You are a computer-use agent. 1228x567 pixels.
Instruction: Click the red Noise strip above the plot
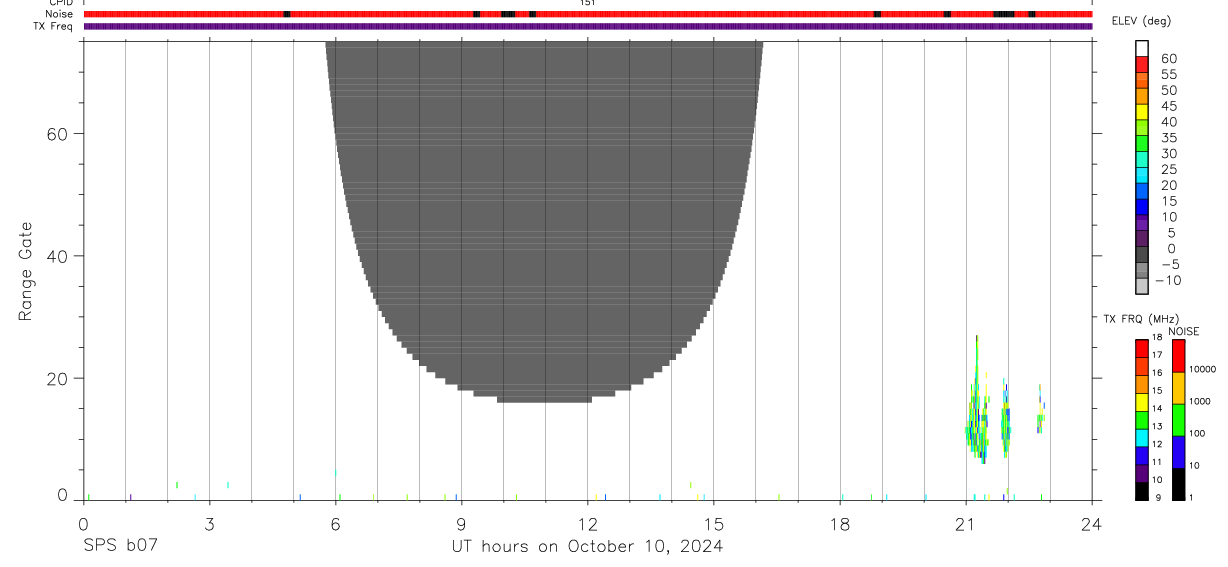tap(587, 14)
